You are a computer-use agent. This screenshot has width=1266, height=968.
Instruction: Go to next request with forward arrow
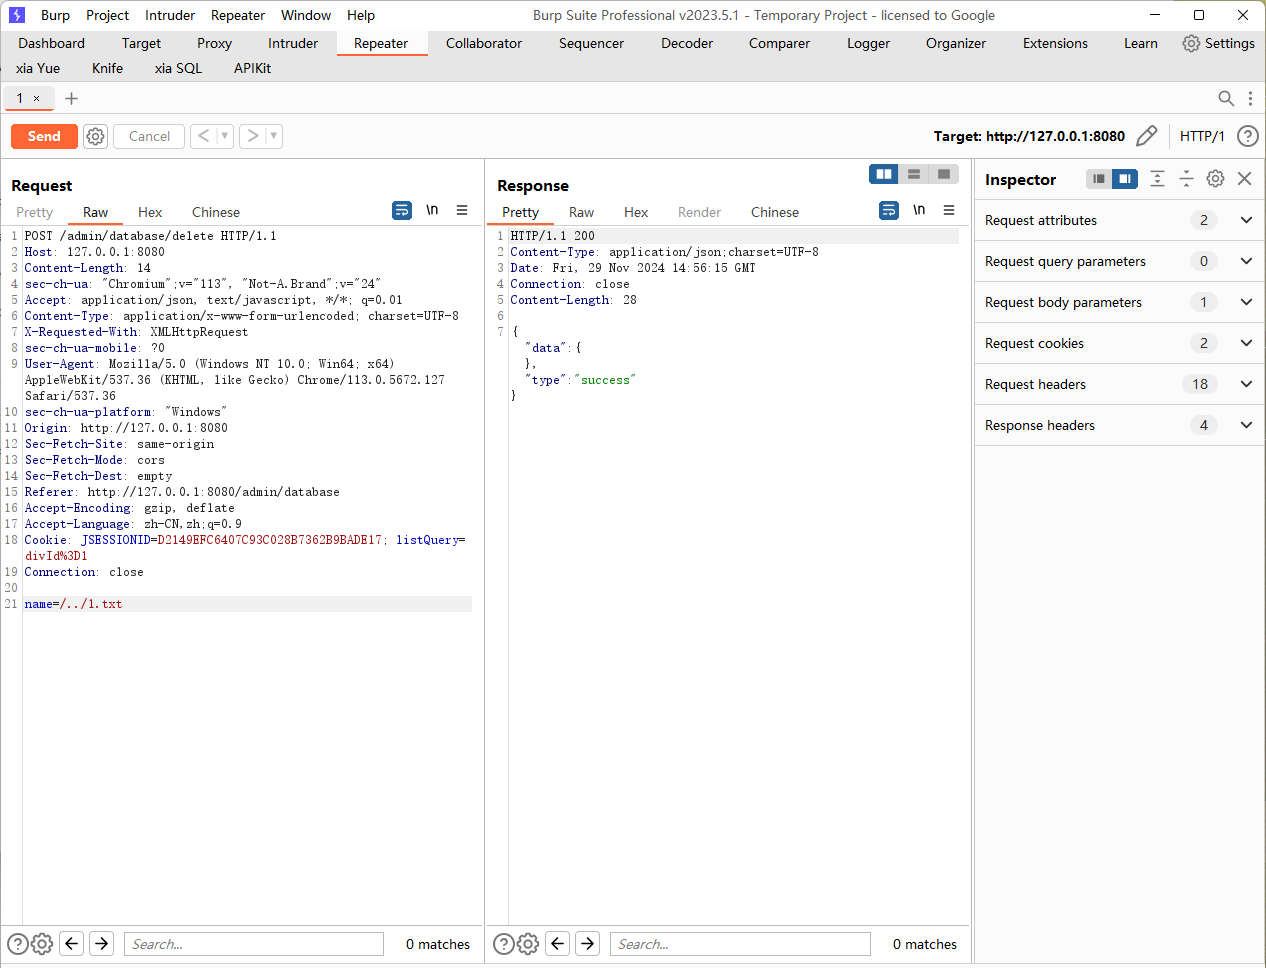[x=253, y=136]
